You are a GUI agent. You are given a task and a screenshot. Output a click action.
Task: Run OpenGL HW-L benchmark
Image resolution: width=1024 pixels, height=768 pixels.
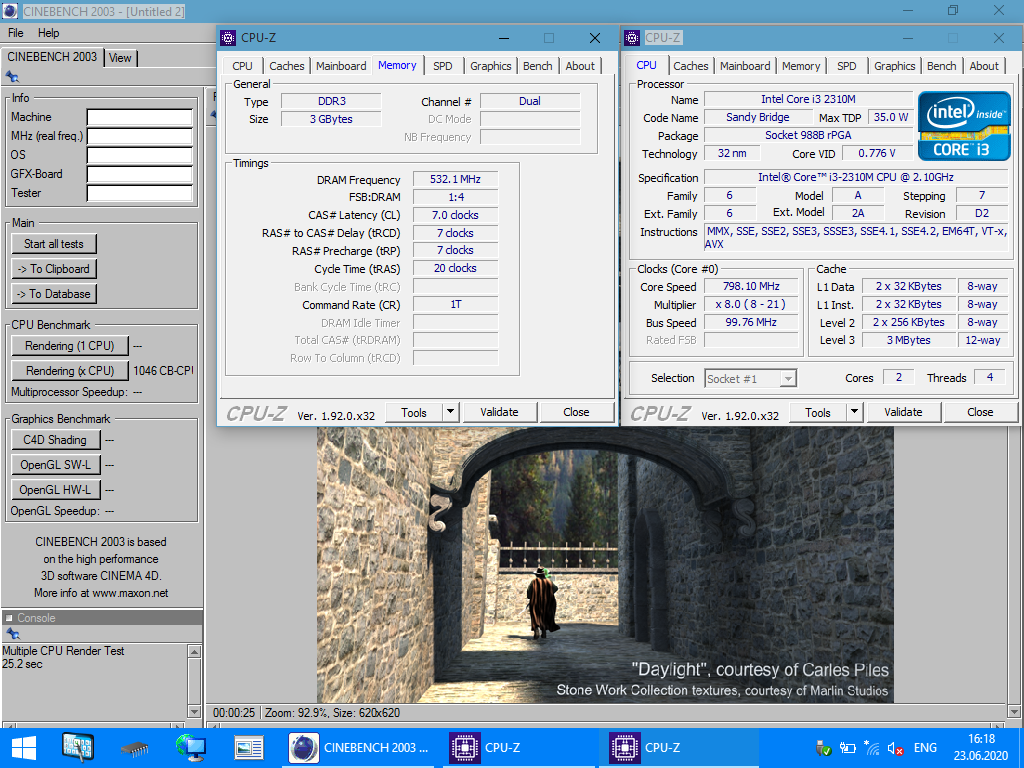pos(56,490)
